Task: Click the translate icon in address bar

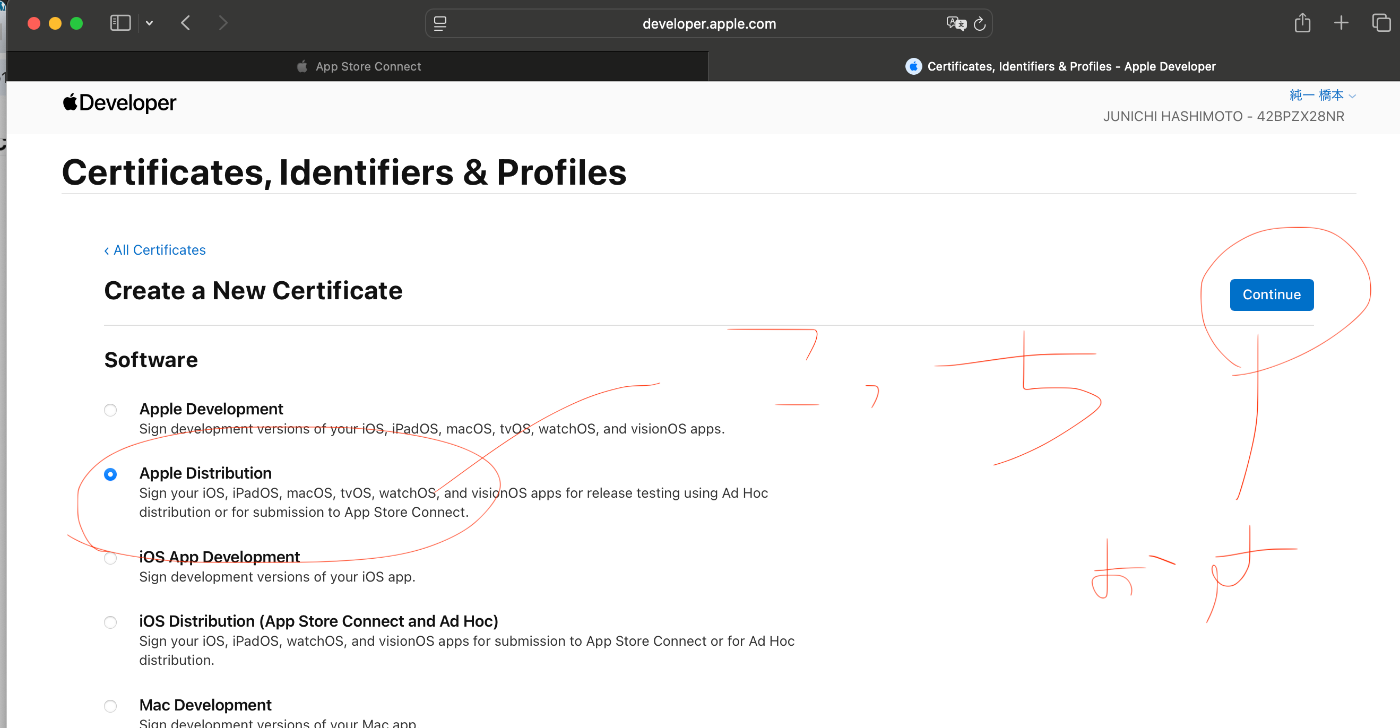Action: [x=956, y=24]
